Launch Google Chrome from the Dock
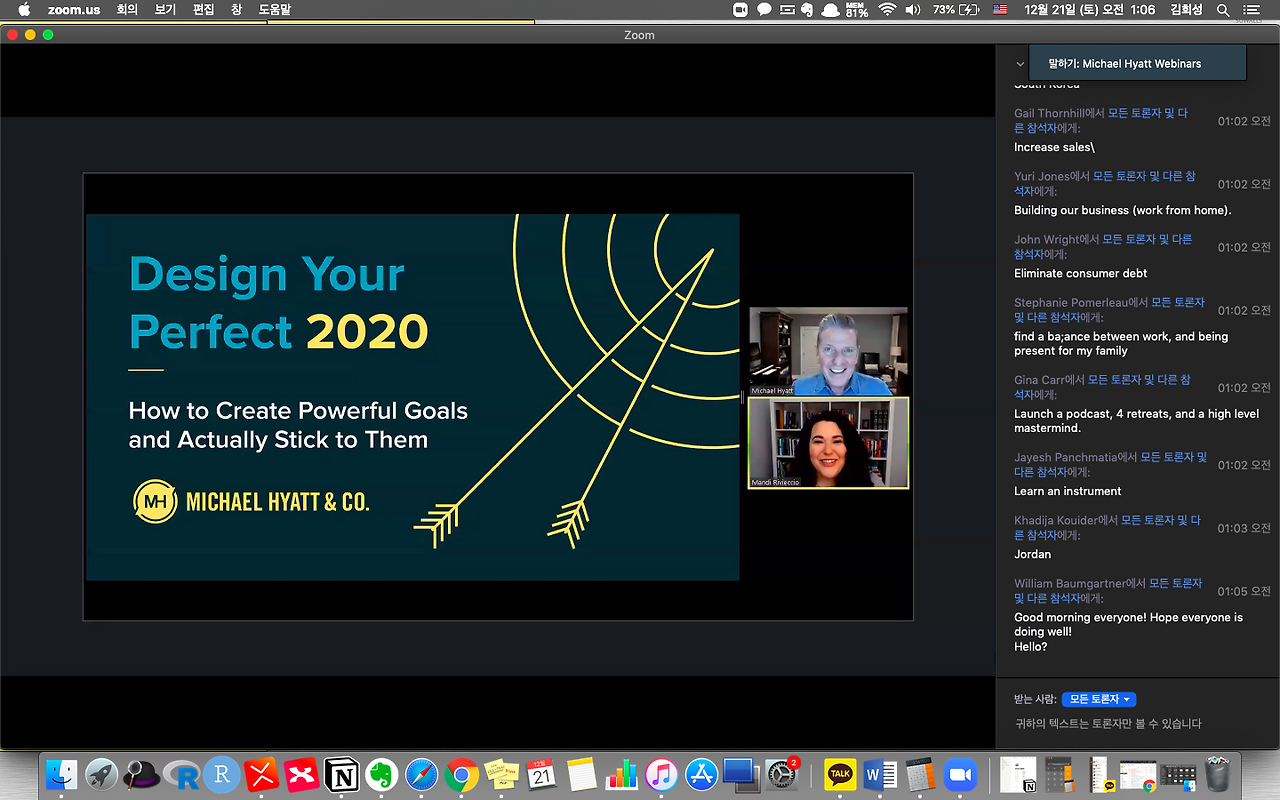This screenshot has height=800, width=1280. click(x=462, y=774)
